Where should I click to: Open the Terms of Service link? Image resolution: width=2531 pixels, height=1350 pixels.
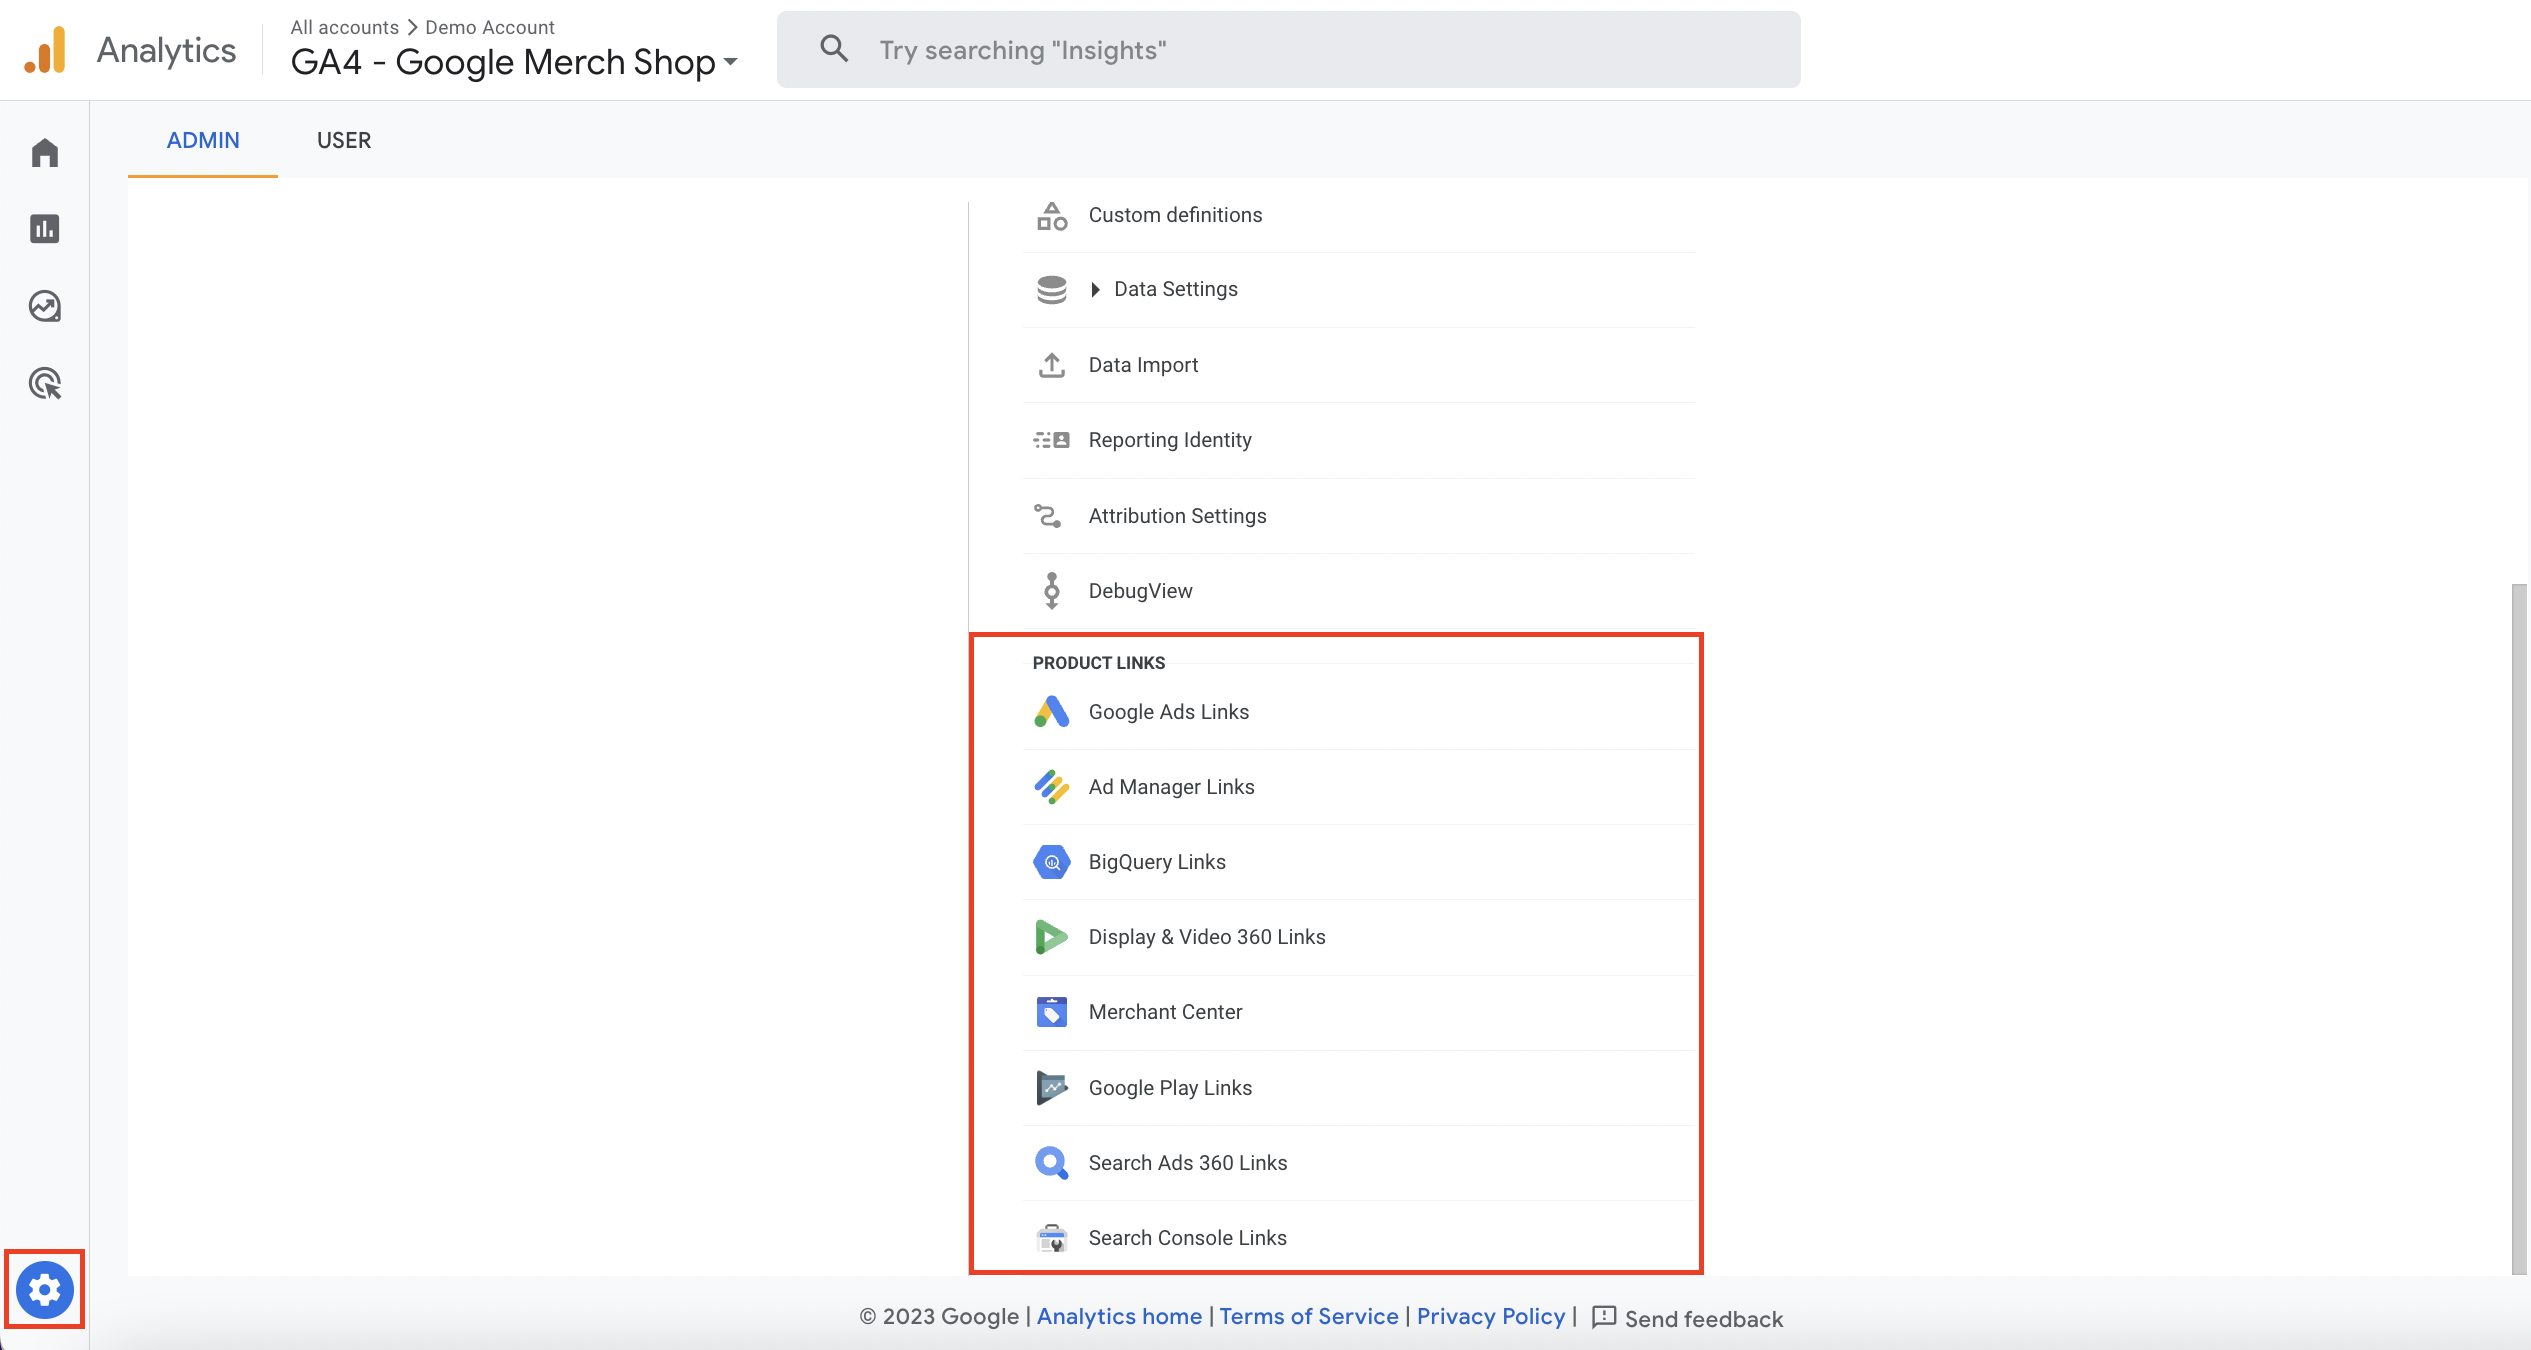(x=1309, y=1316)
